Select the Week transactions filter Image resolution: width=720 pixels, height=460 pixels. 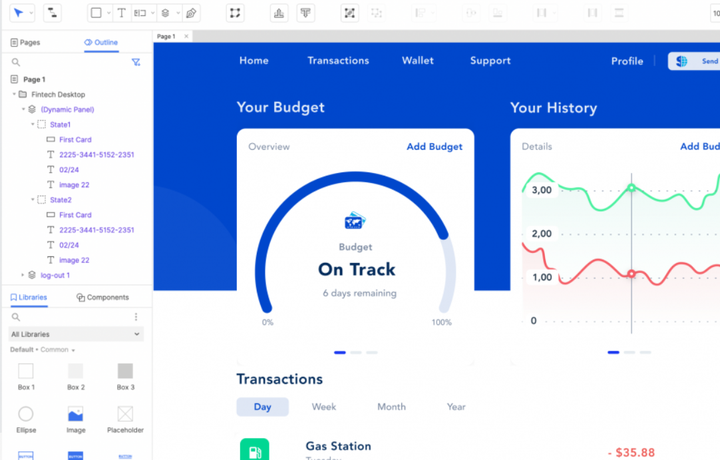[324, 407]
